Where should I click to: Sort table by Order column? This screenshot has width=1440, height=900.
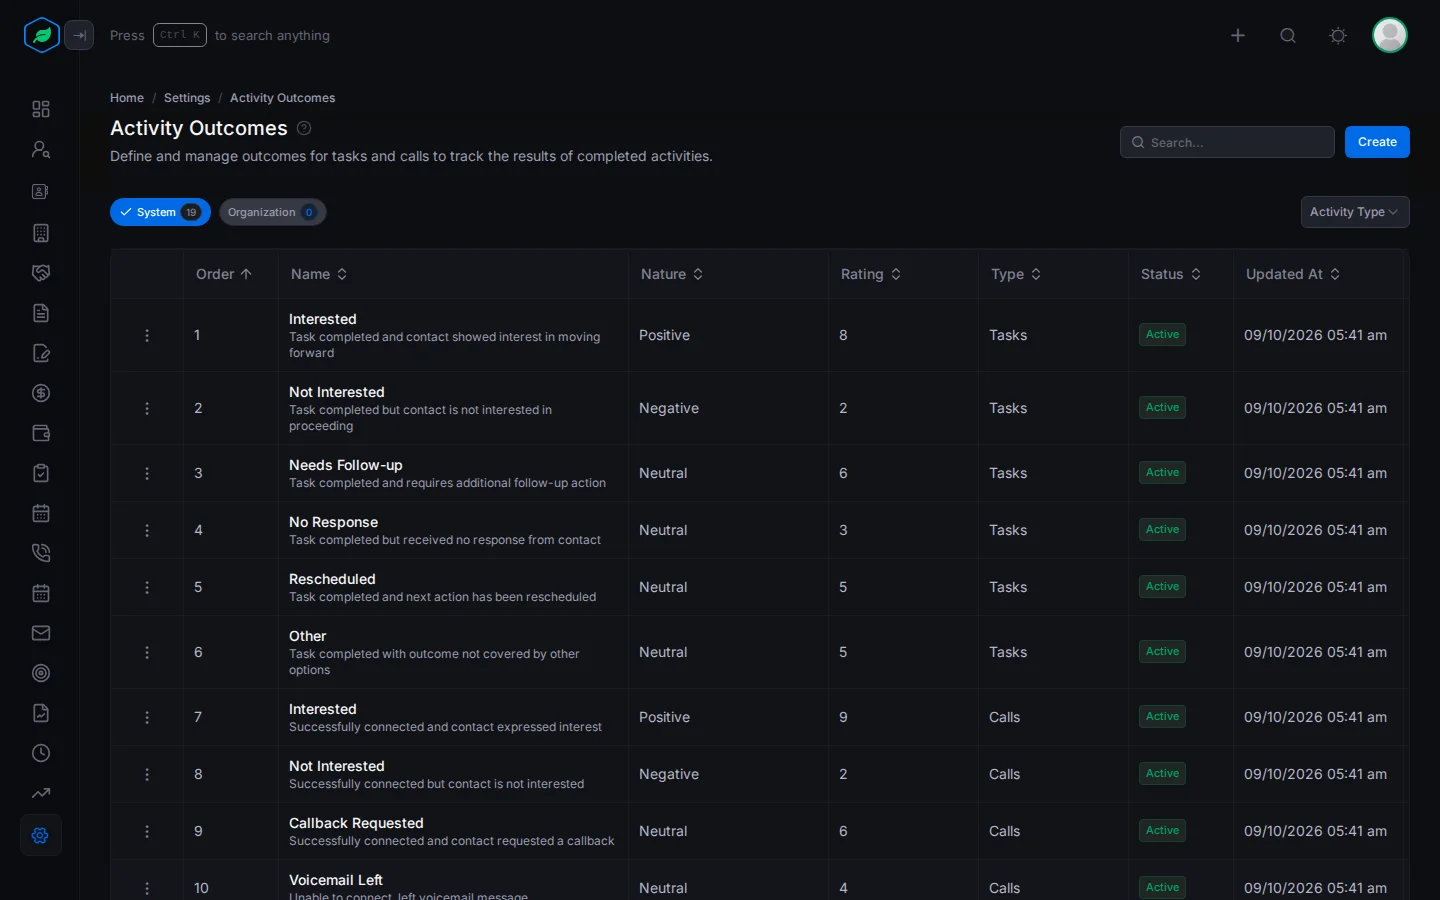pos(224,274)
